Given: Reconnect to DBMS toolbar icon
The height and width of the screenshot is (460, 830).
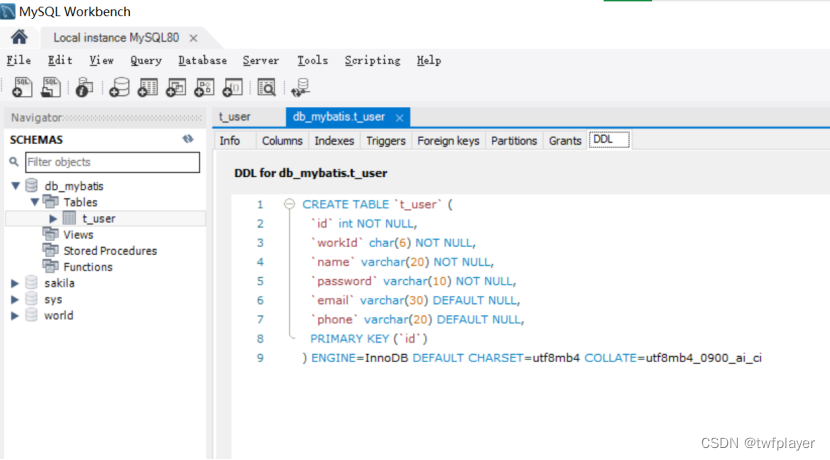Looking at the screenshot, I should (x=300, y=87).
